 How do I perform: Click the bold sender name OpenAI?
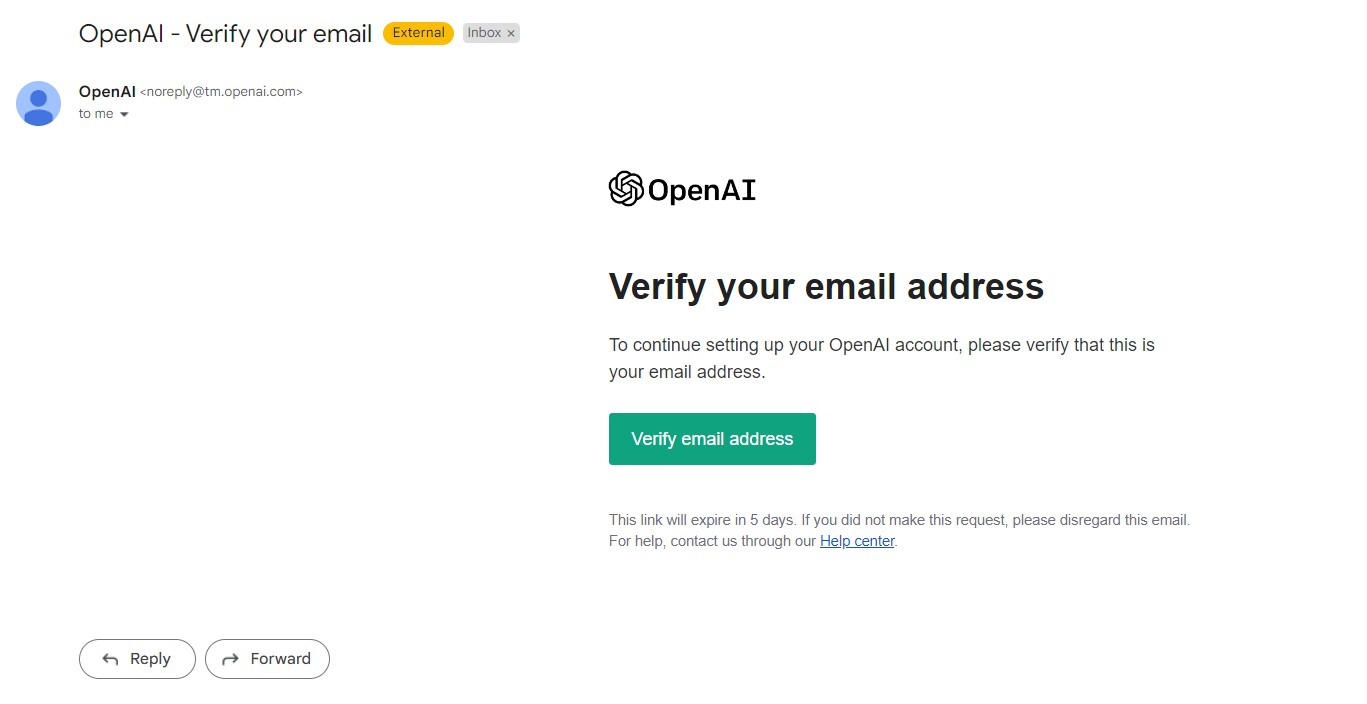pos(107,91)
